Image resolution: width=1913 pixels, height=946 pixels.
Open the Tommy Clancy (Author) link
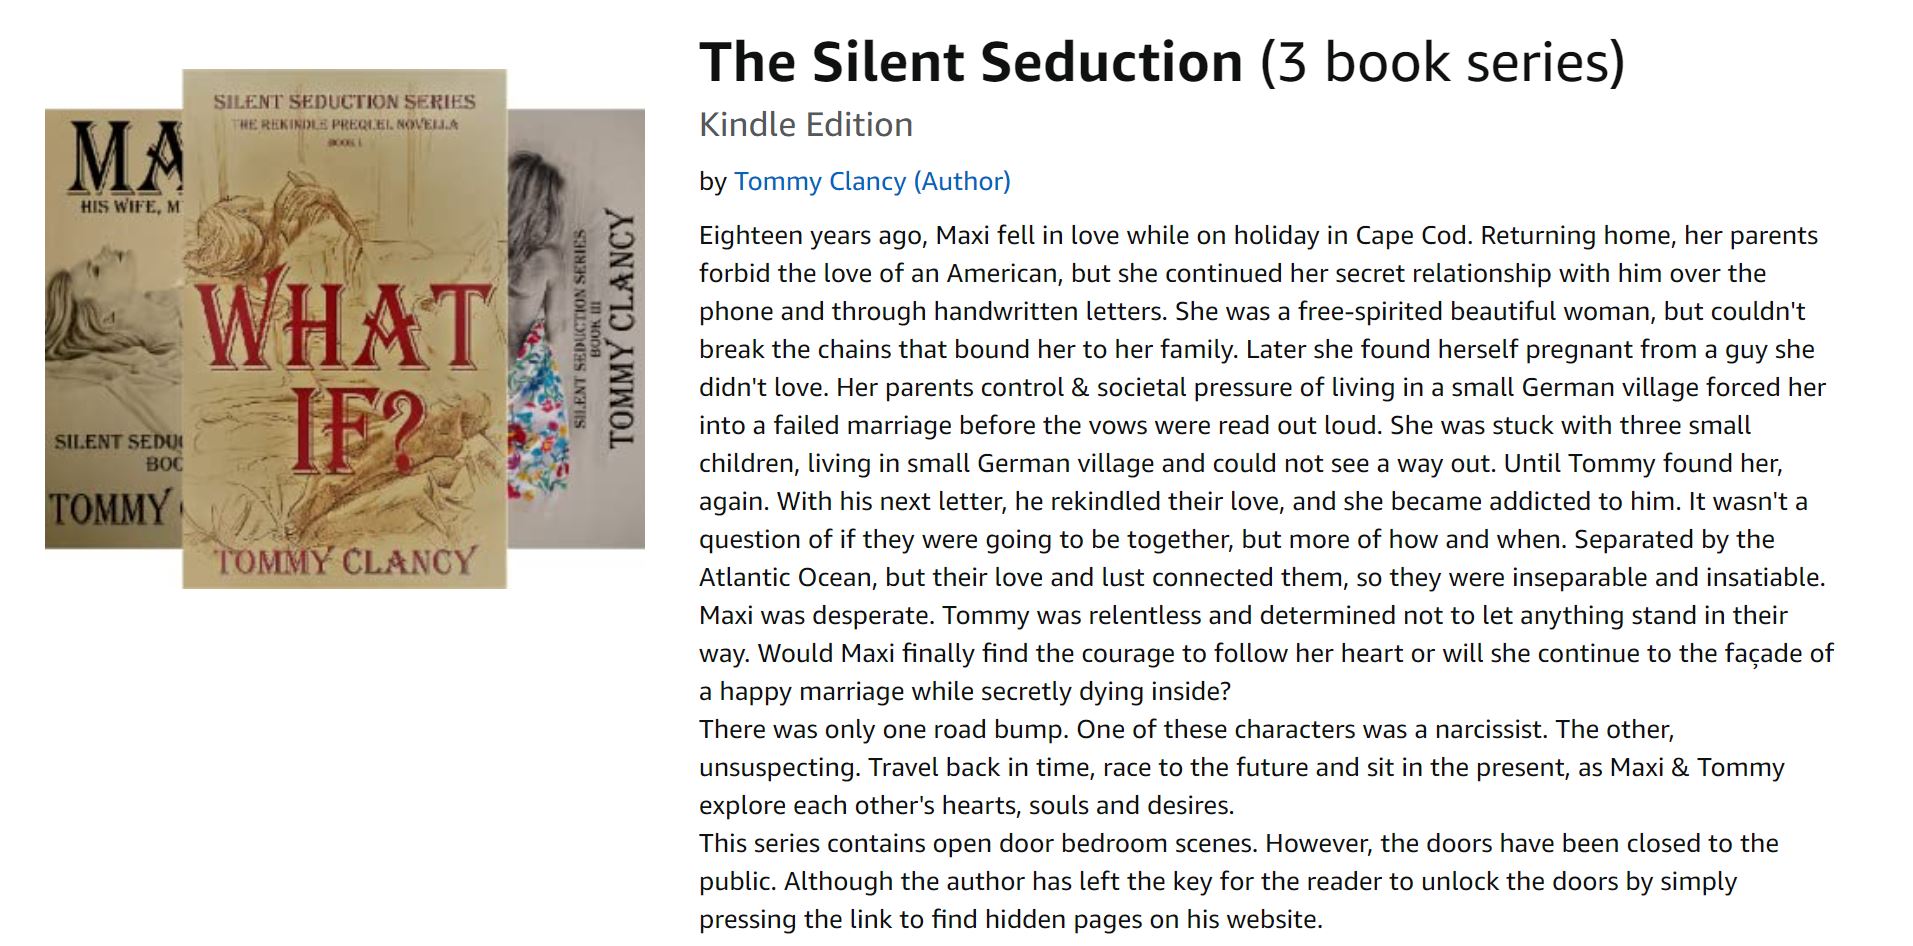point(872,181)
